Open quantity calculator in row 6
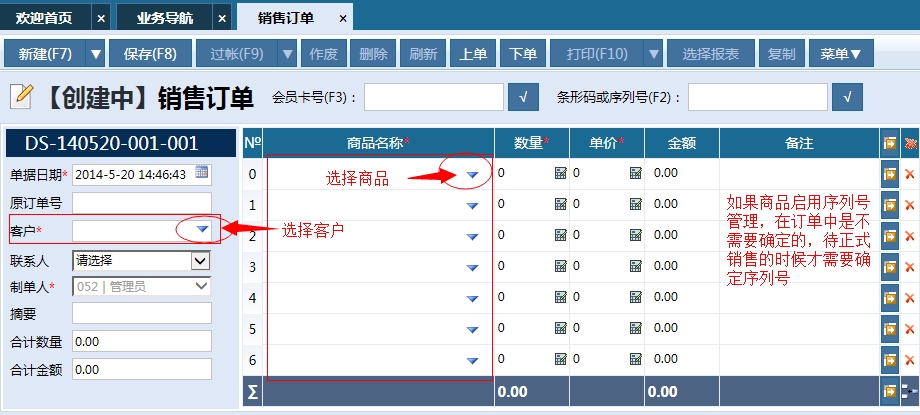 pyautogui.click(x=560, y=359)
